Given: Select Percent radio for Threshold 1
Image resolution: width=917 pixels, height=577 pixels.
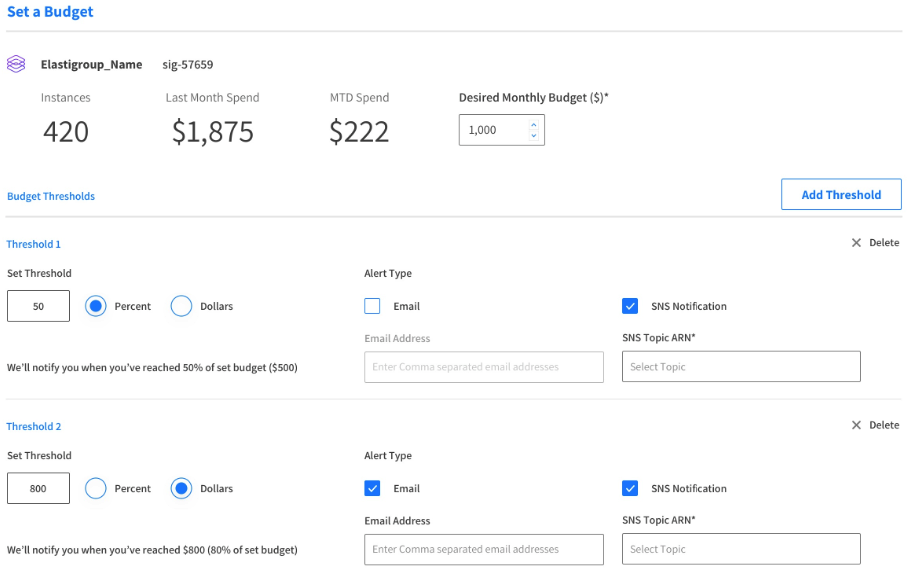Looking at the screenshot, I should pyautogui.click(x=95, y=306).
